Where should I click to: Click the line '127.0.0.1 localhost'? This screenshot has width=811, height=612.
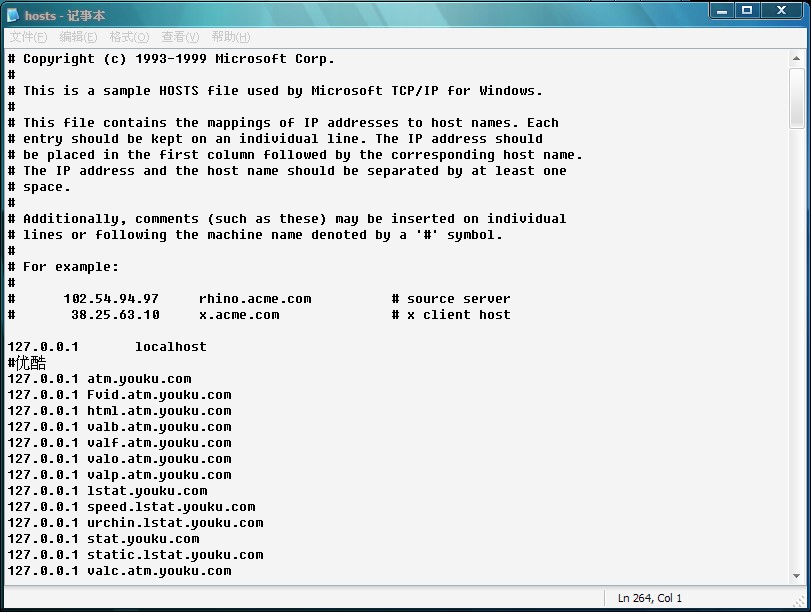[x=107, y=347]
